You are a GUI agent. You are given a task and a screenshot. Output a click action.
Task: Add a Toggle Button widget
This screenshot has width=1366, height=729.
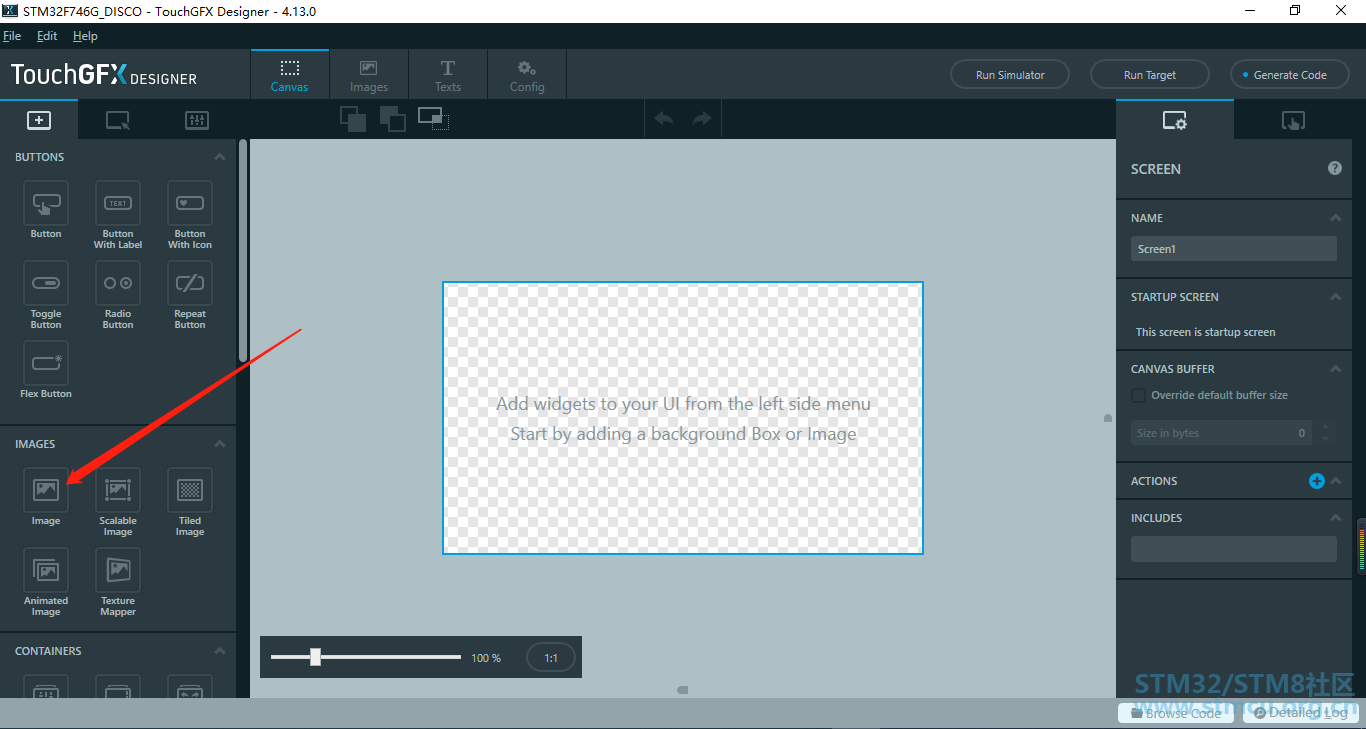[x=46, y=283]
